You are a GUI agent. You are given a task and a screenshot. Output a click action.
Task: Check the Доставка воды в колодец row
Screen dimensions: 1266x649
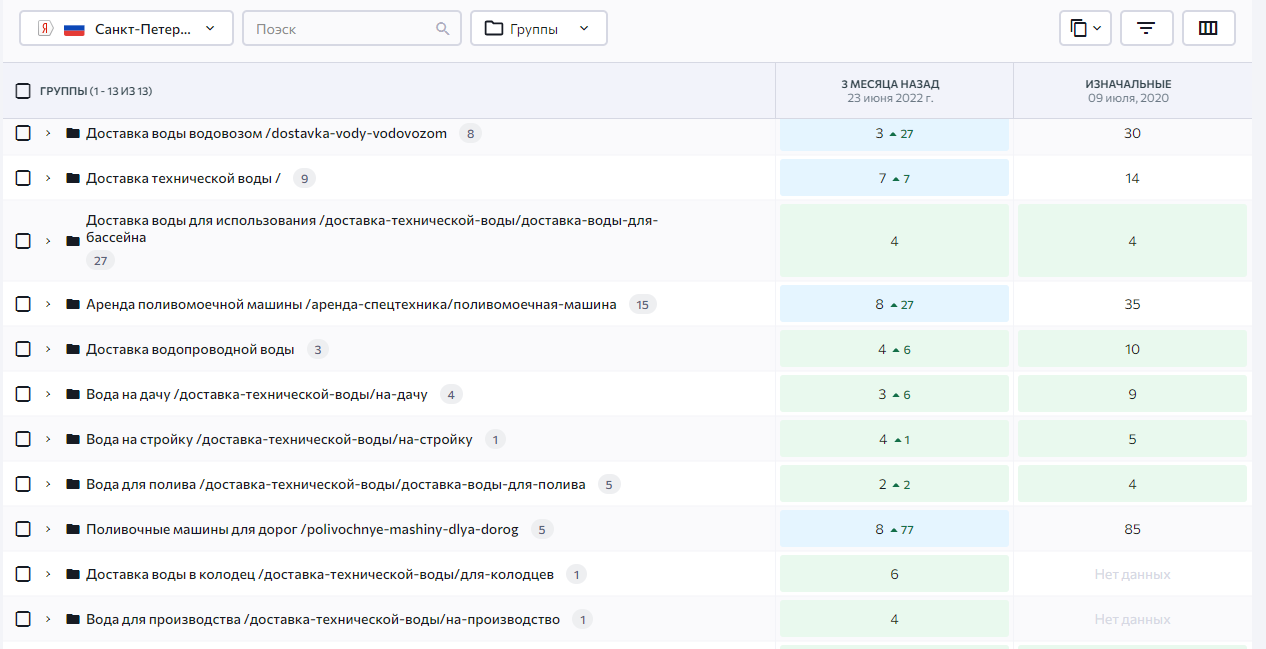pyautogui.click(x=23, y=574)
